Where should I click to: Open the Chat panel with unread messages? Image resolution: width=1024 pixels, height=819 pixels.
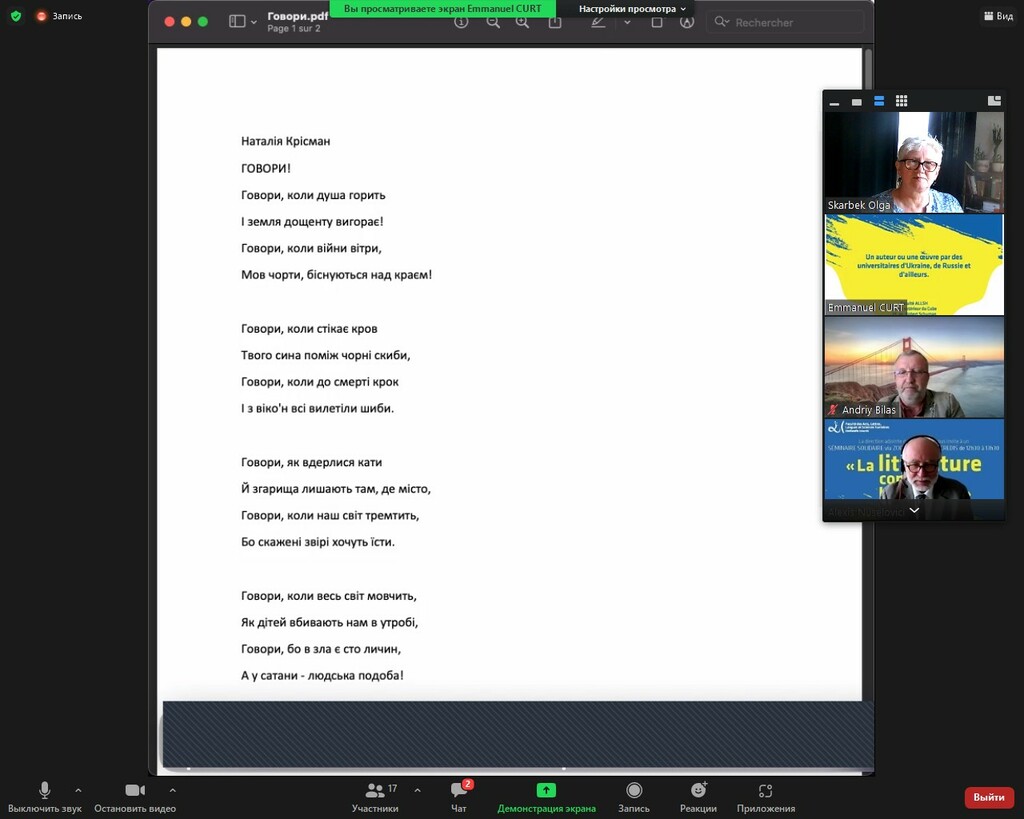pyautogui.click(x=459, y=796)
